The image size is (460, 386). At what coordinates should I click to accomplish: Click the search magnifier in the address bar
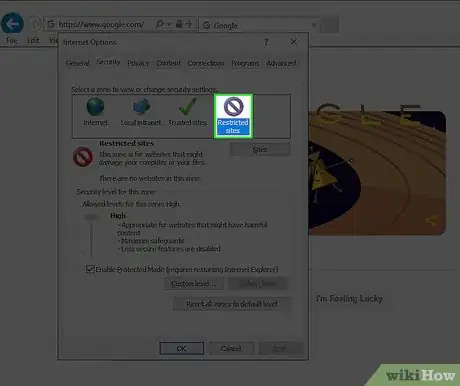point(160,24)
